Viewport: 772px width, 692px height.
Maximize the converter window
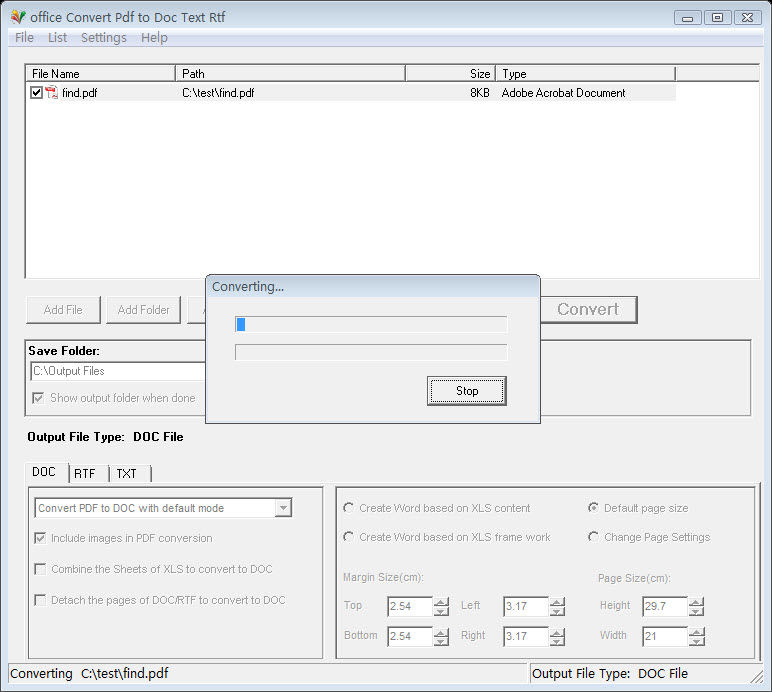click(x=717, y=18)
